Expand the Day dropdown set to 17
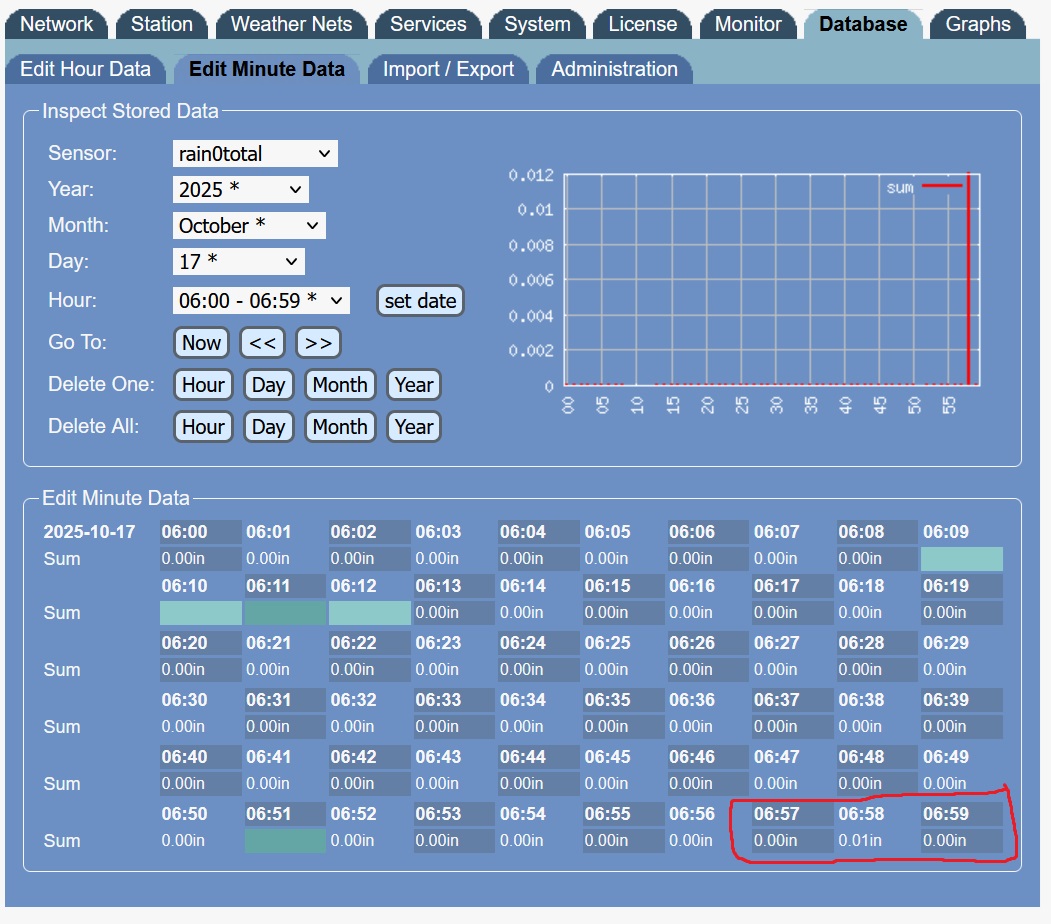The image size is (1051, 924). [238, 262]
